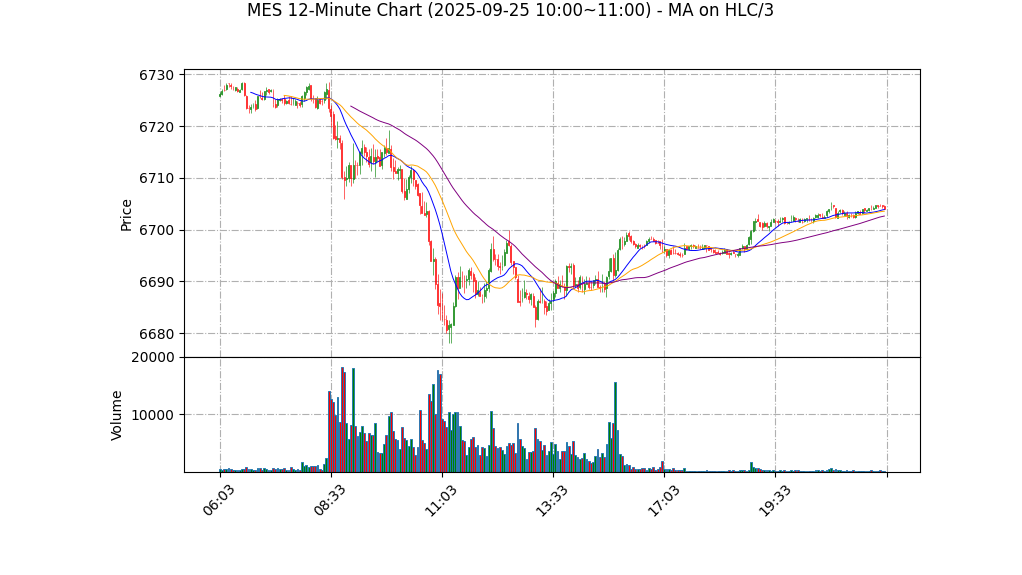This screenshot has width=1022, height=575.
Task: Click the 6680 price tick label
Action: [x=156, y=334]
